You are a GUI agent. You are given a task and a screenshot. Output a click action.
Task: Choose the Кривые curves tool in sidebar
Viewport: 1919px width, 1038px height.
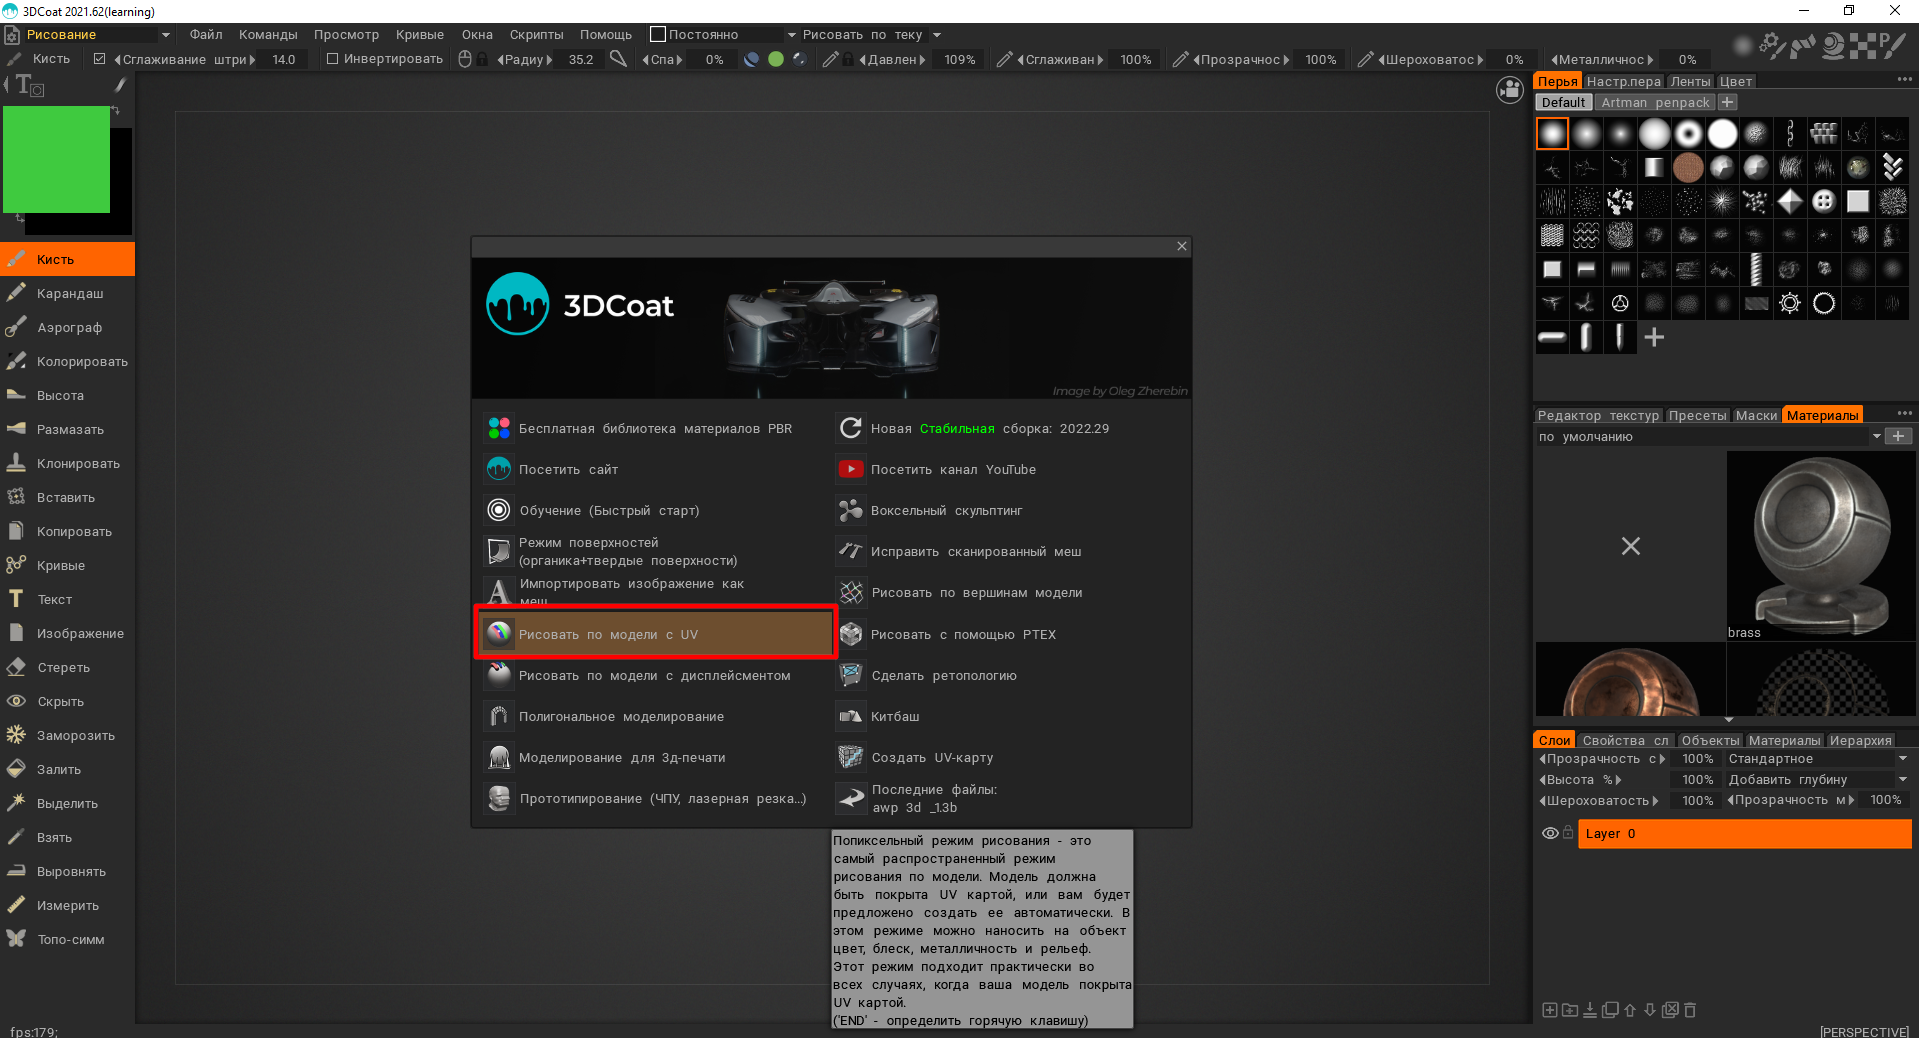68,565
